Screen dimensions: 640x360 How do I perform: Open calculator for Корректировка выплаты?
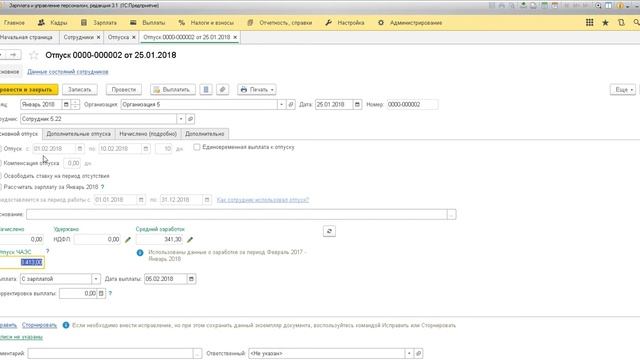(101, 293)
